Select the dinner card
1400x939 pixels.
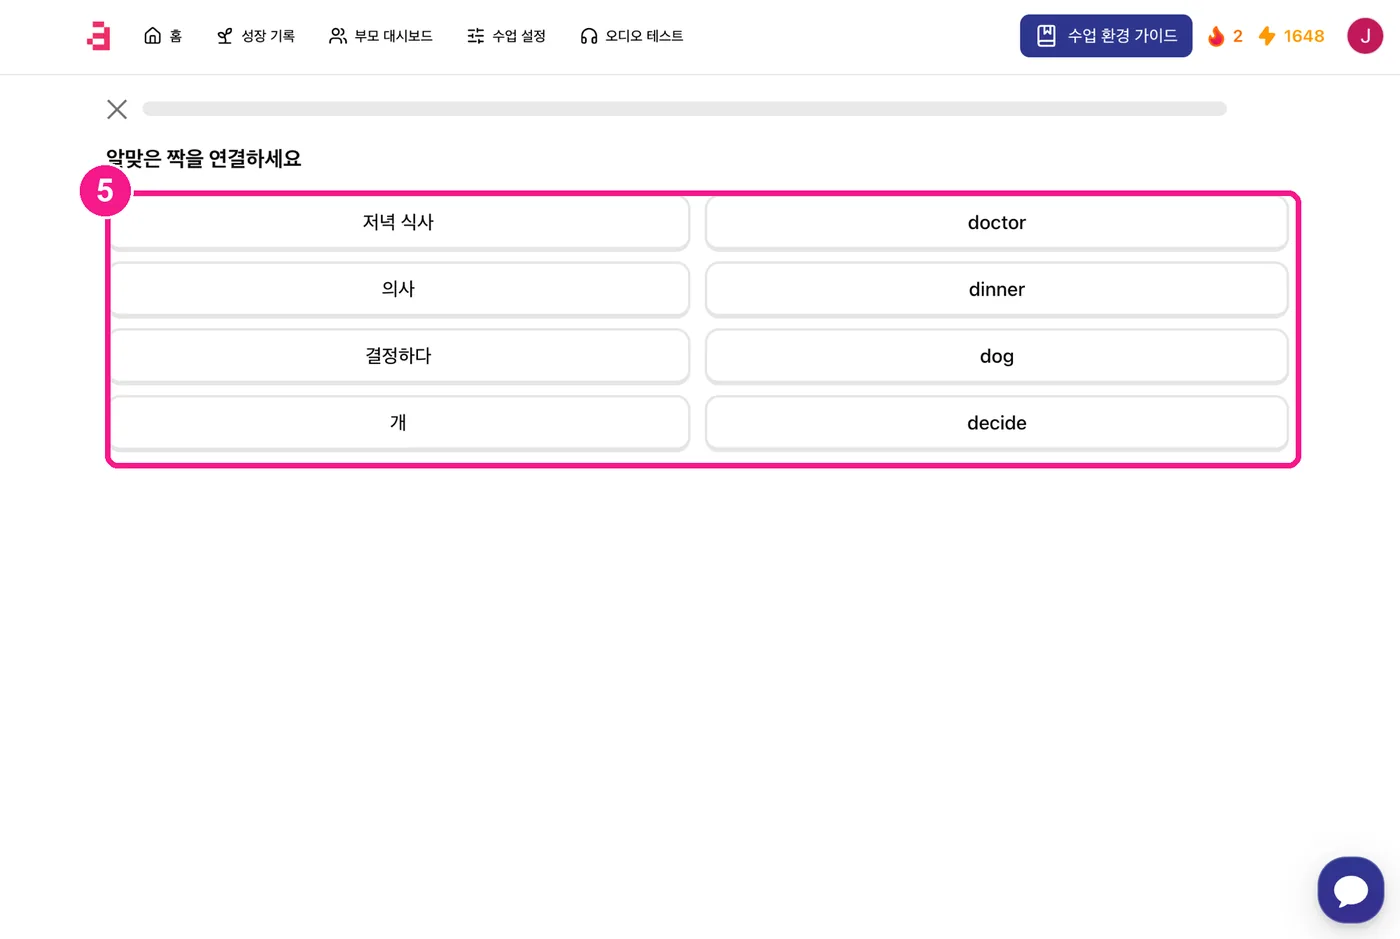coord(997,289)
